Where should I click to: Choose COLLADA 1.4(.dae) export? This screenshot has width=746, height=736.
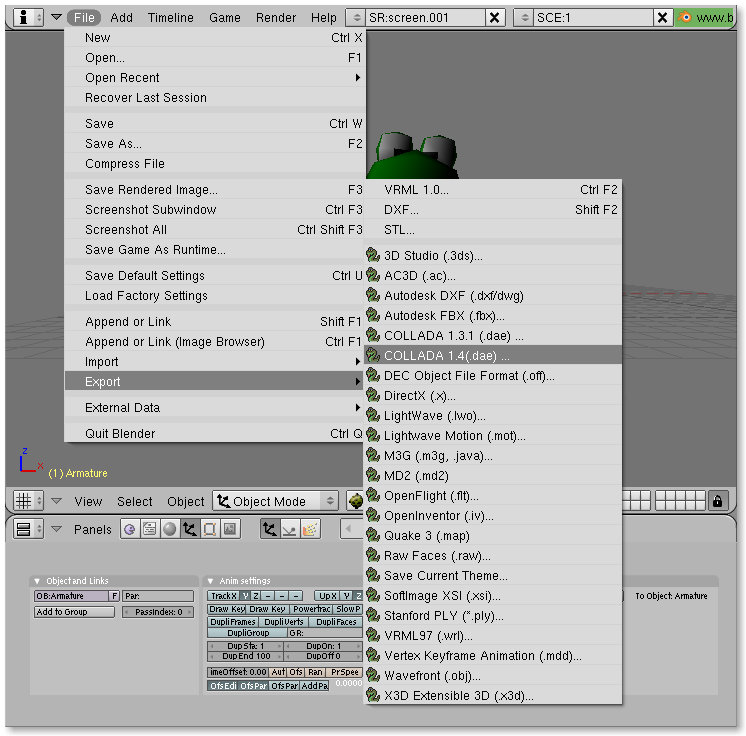pos(493,355)
